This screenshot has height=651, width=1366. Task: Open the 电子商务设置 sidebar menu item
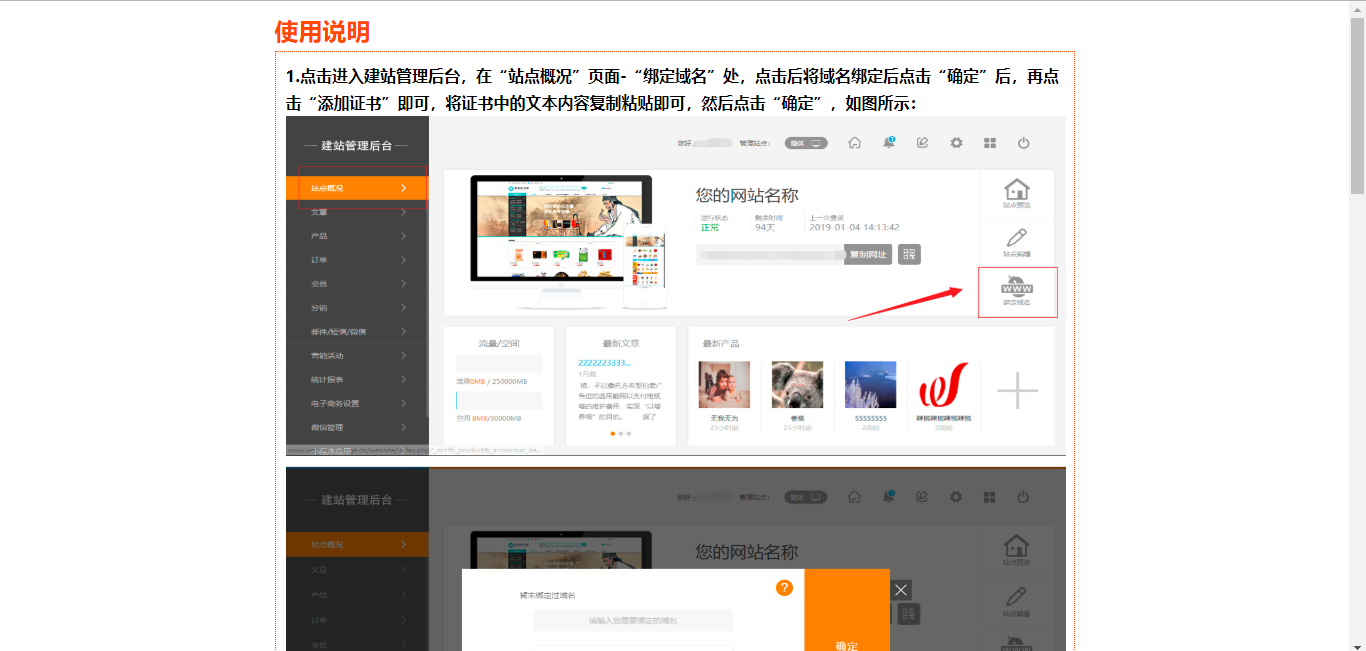point(357,404)
